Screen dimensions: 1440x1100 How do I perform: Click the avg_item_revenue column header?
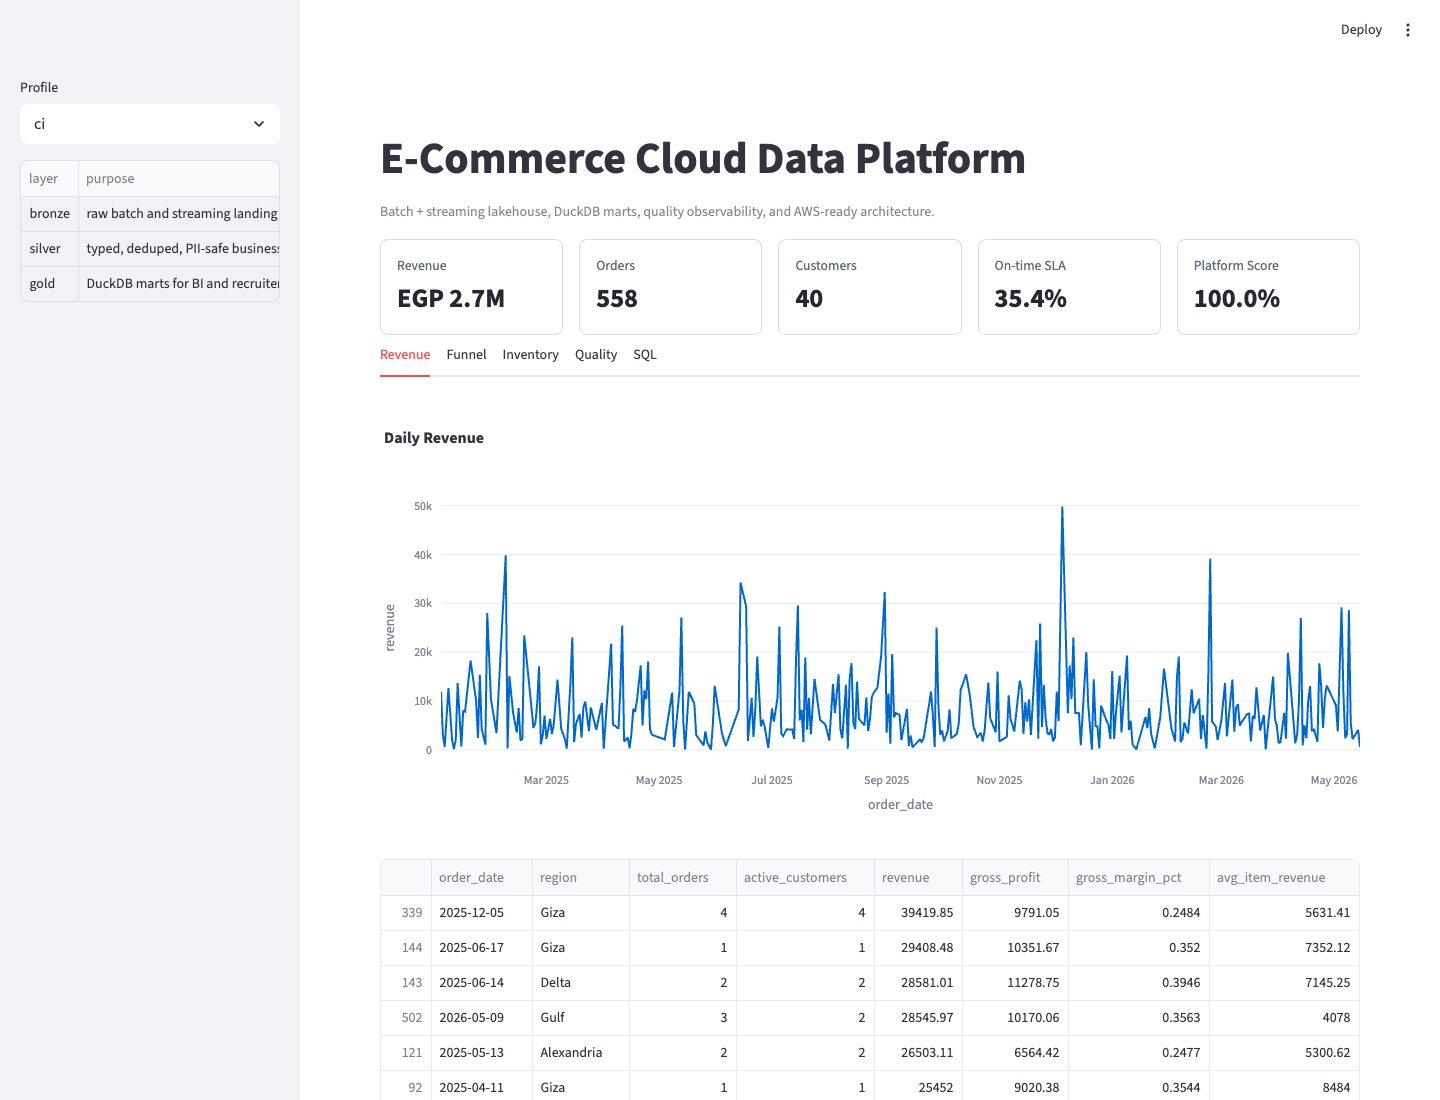click(1284, 878)
